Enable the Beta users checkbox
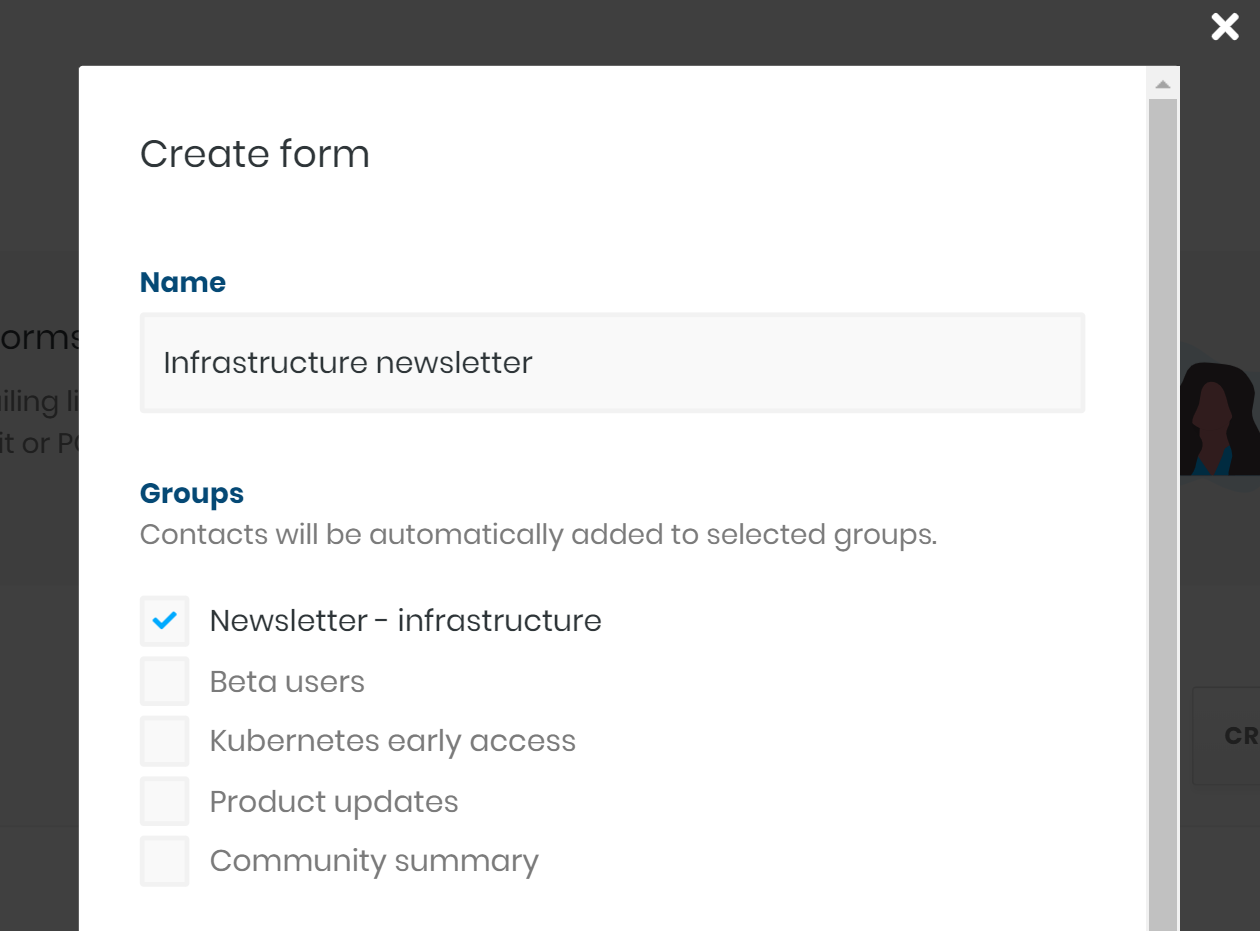This screenshot has height=931, width=1260. (x=164, y=681)
